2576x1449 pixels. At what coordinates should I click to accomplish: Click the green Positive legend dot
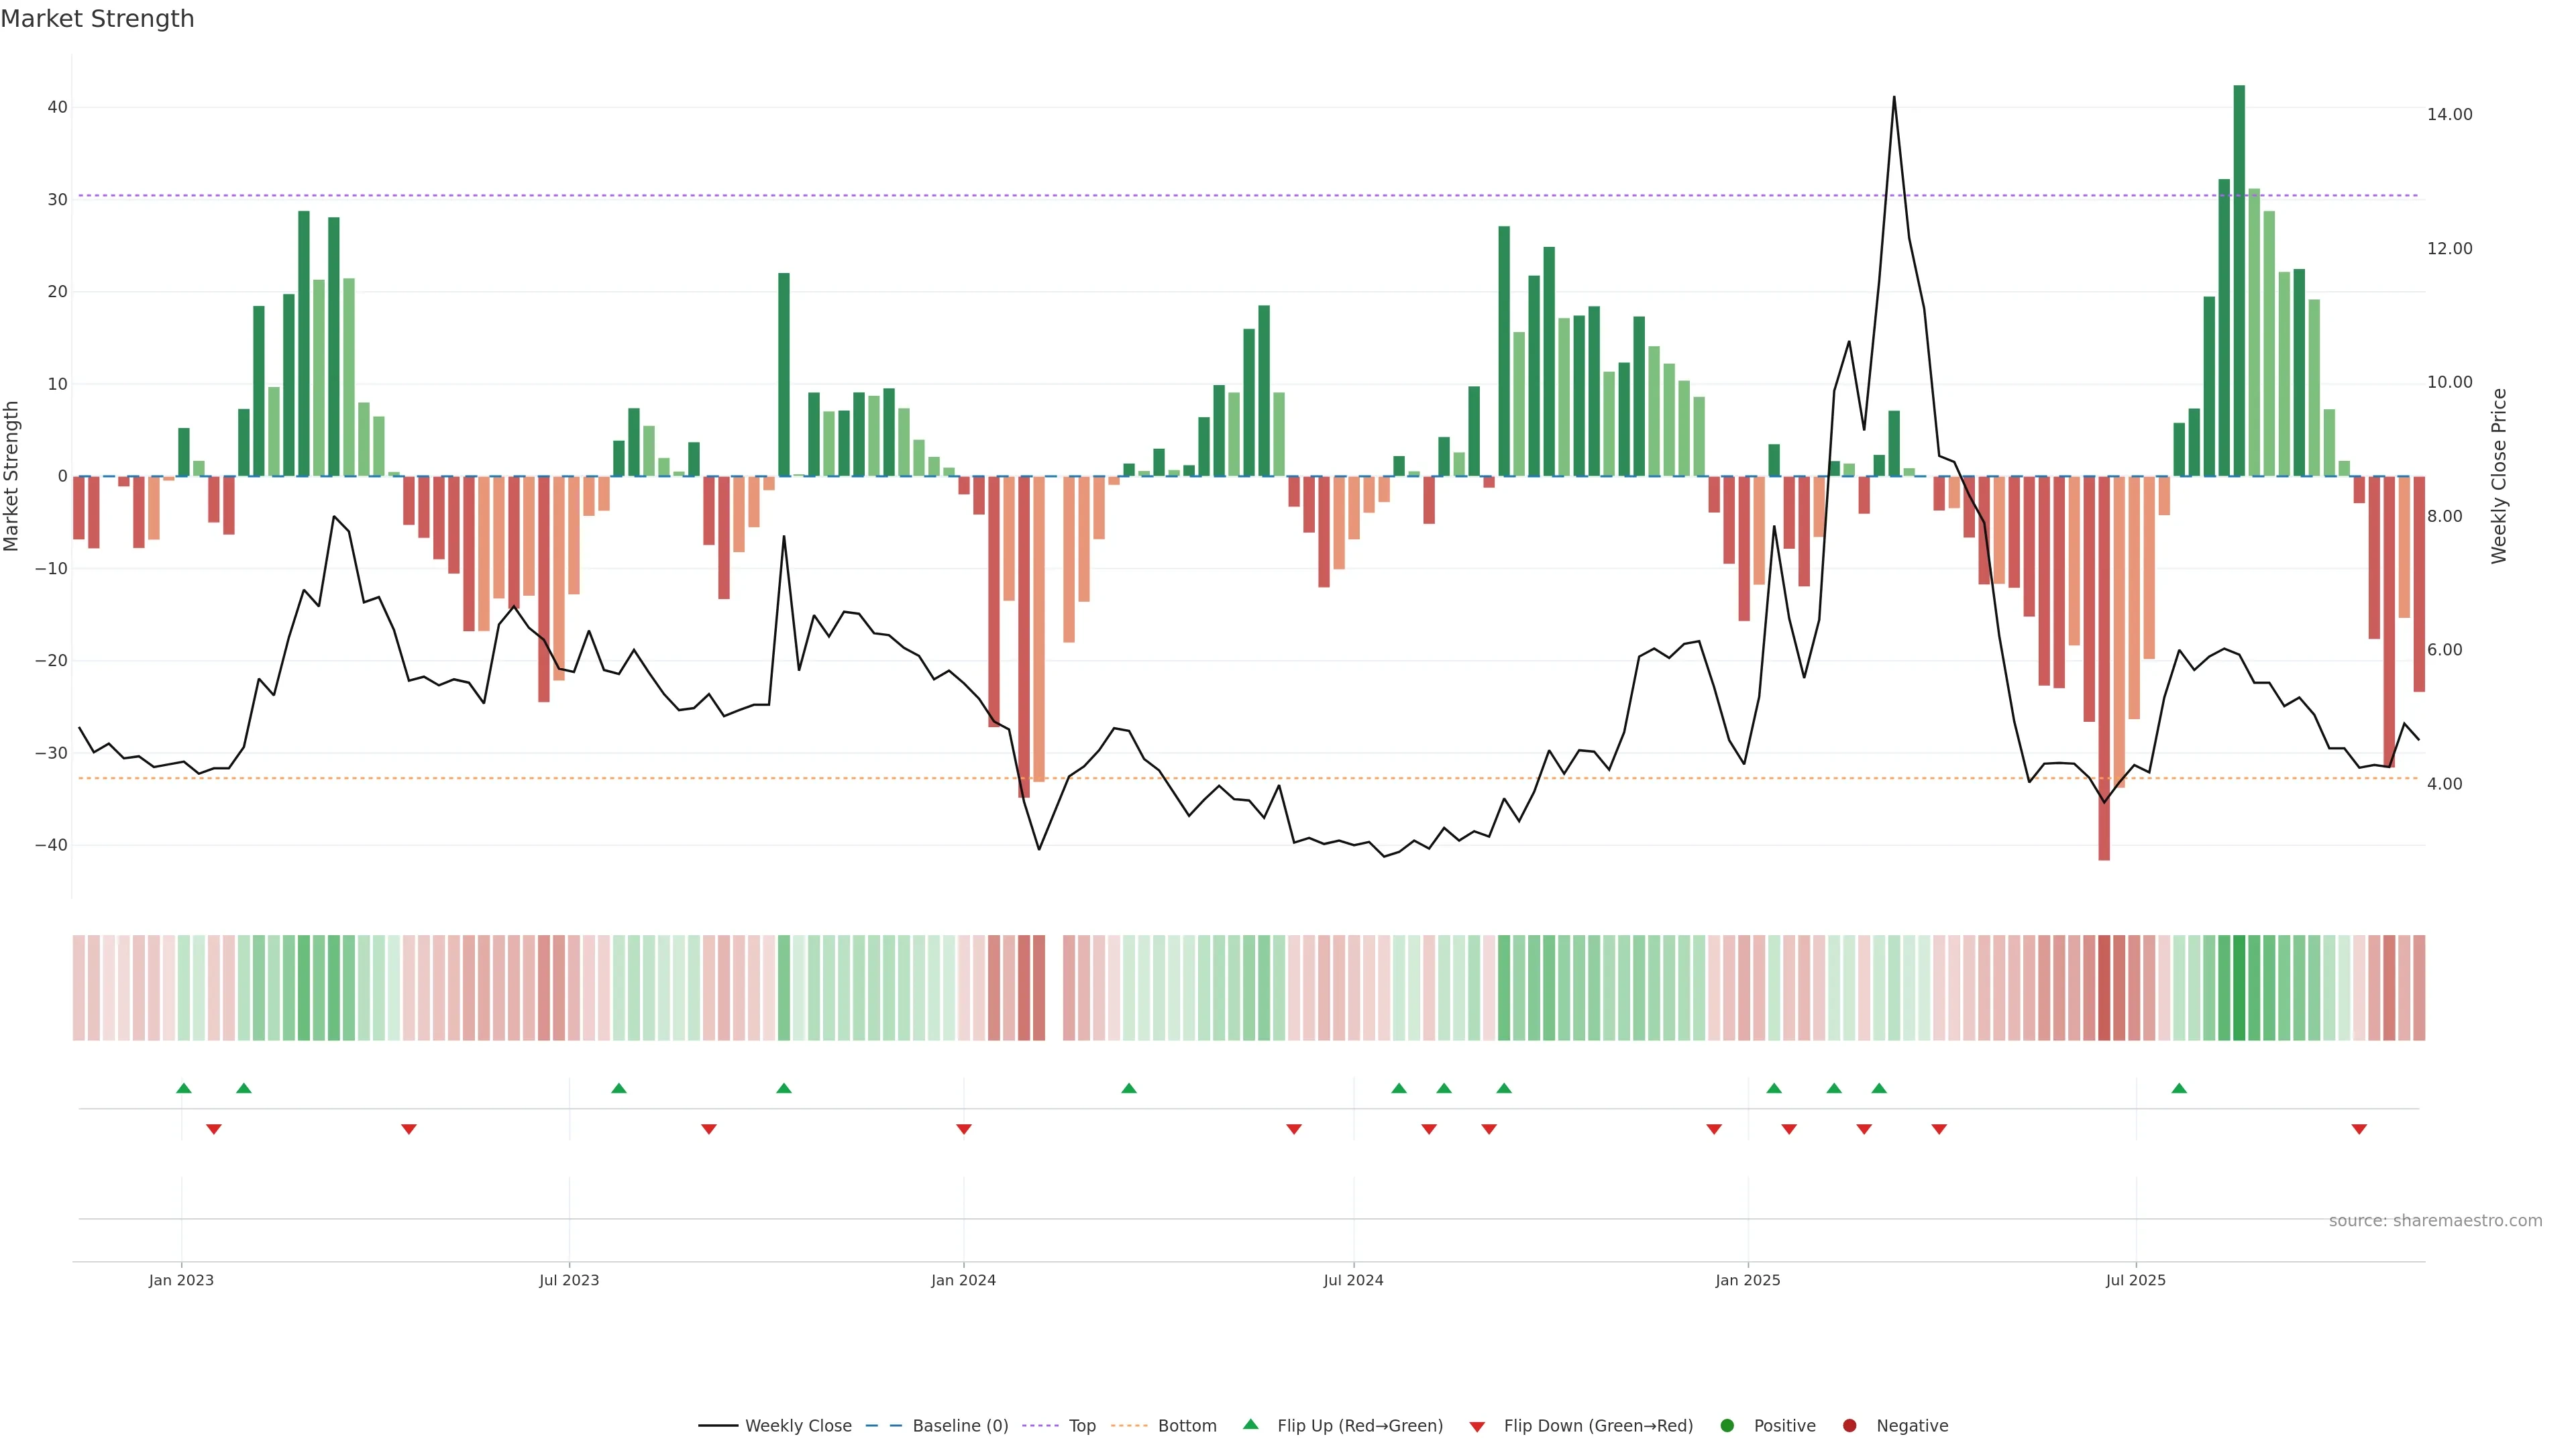pyautogui.click(x=1727, y=1425)
